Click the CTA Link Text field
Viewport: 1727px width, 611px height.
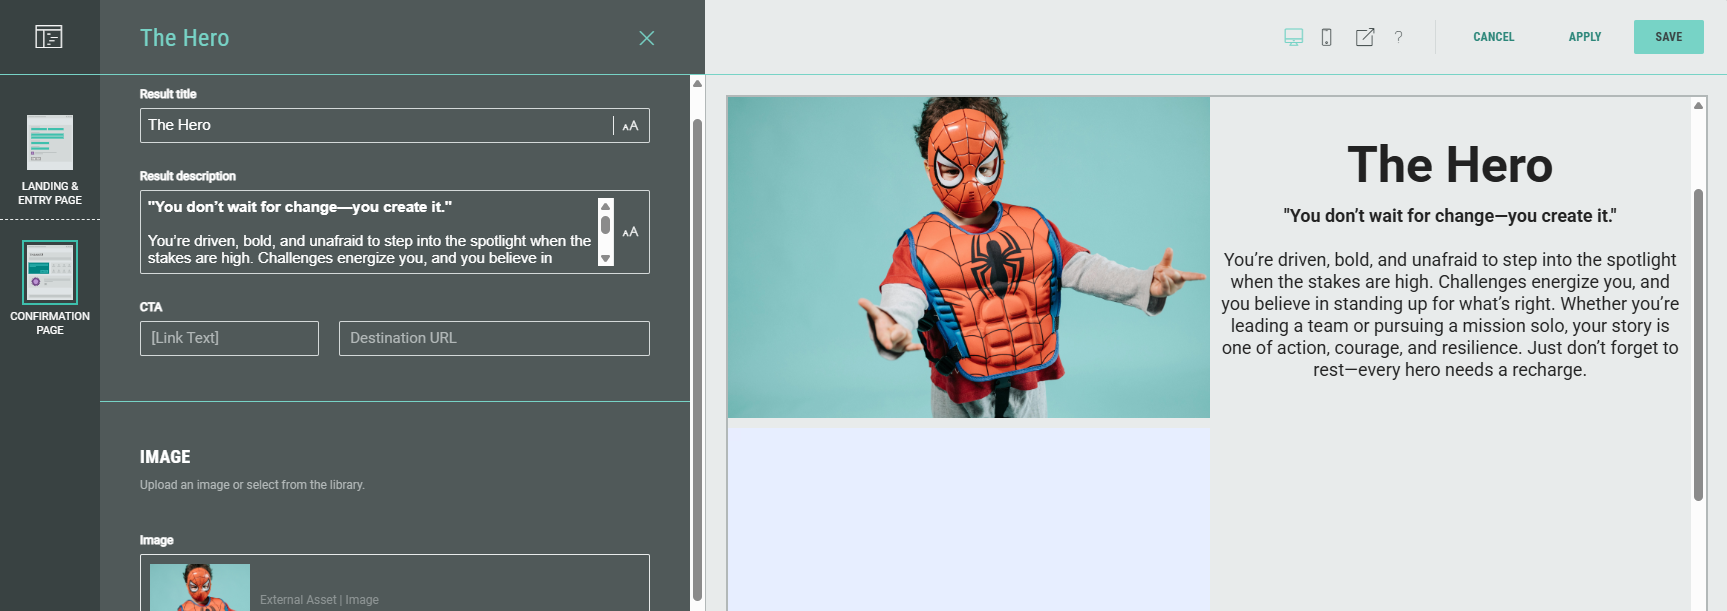click(229, 339)
